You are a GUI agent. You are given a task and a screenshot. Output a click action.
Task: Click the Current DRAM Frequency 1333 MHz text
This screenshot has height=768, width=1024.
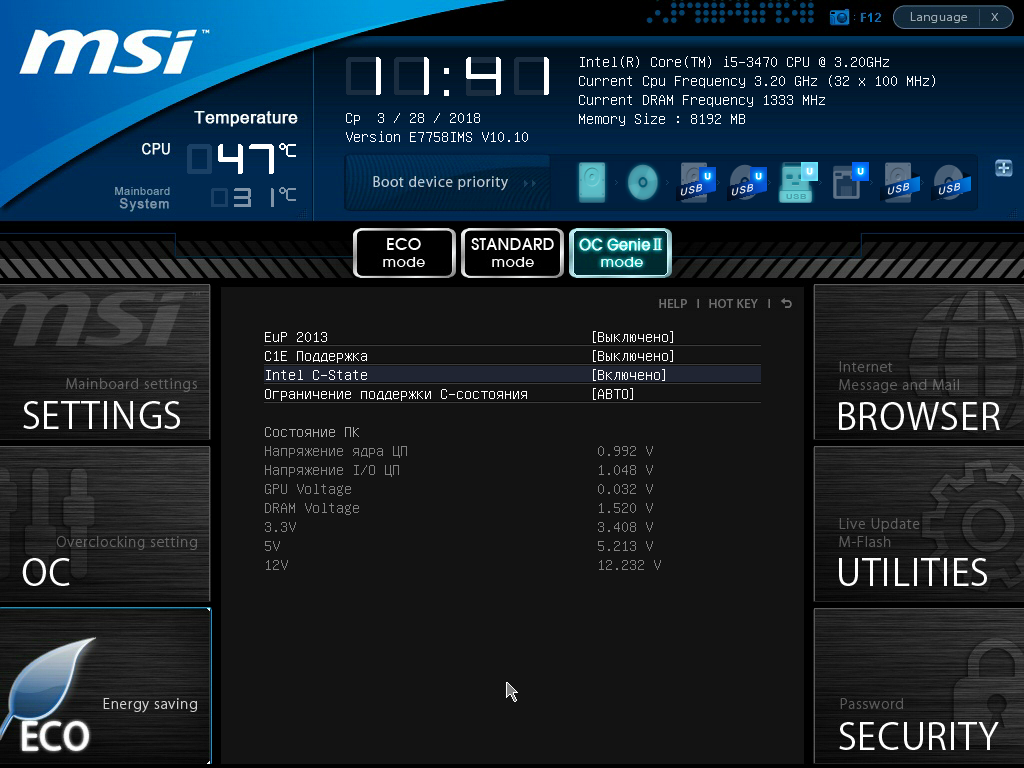[701, 101]
